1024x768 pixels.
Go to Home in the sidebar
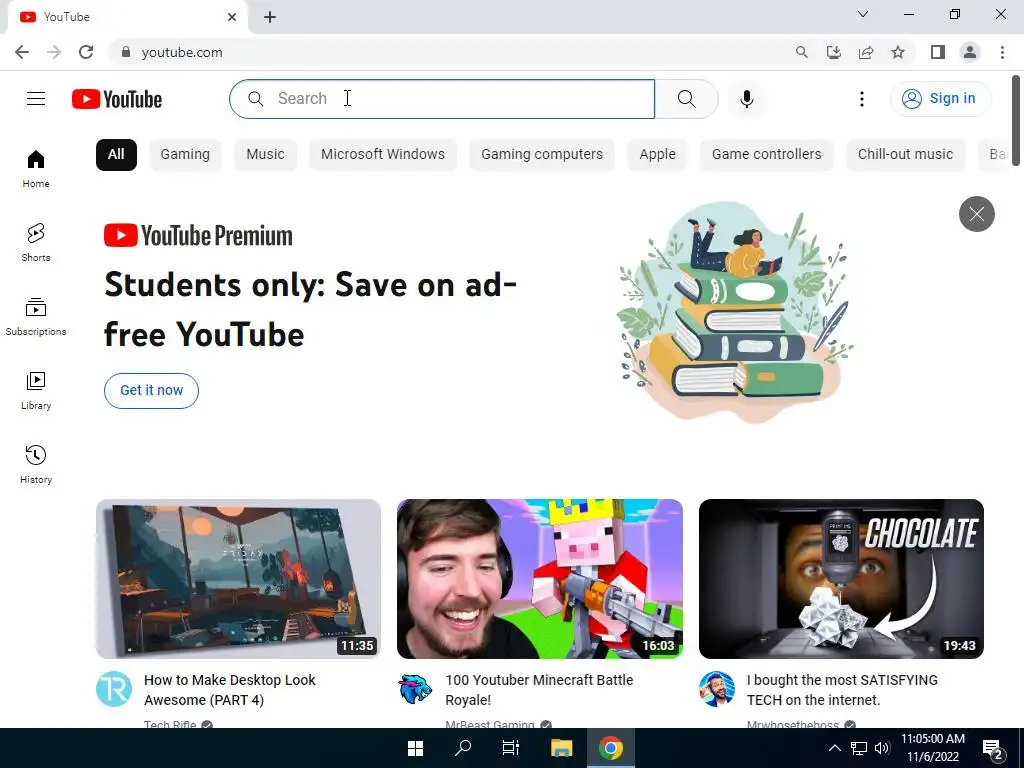click(36, 169)
